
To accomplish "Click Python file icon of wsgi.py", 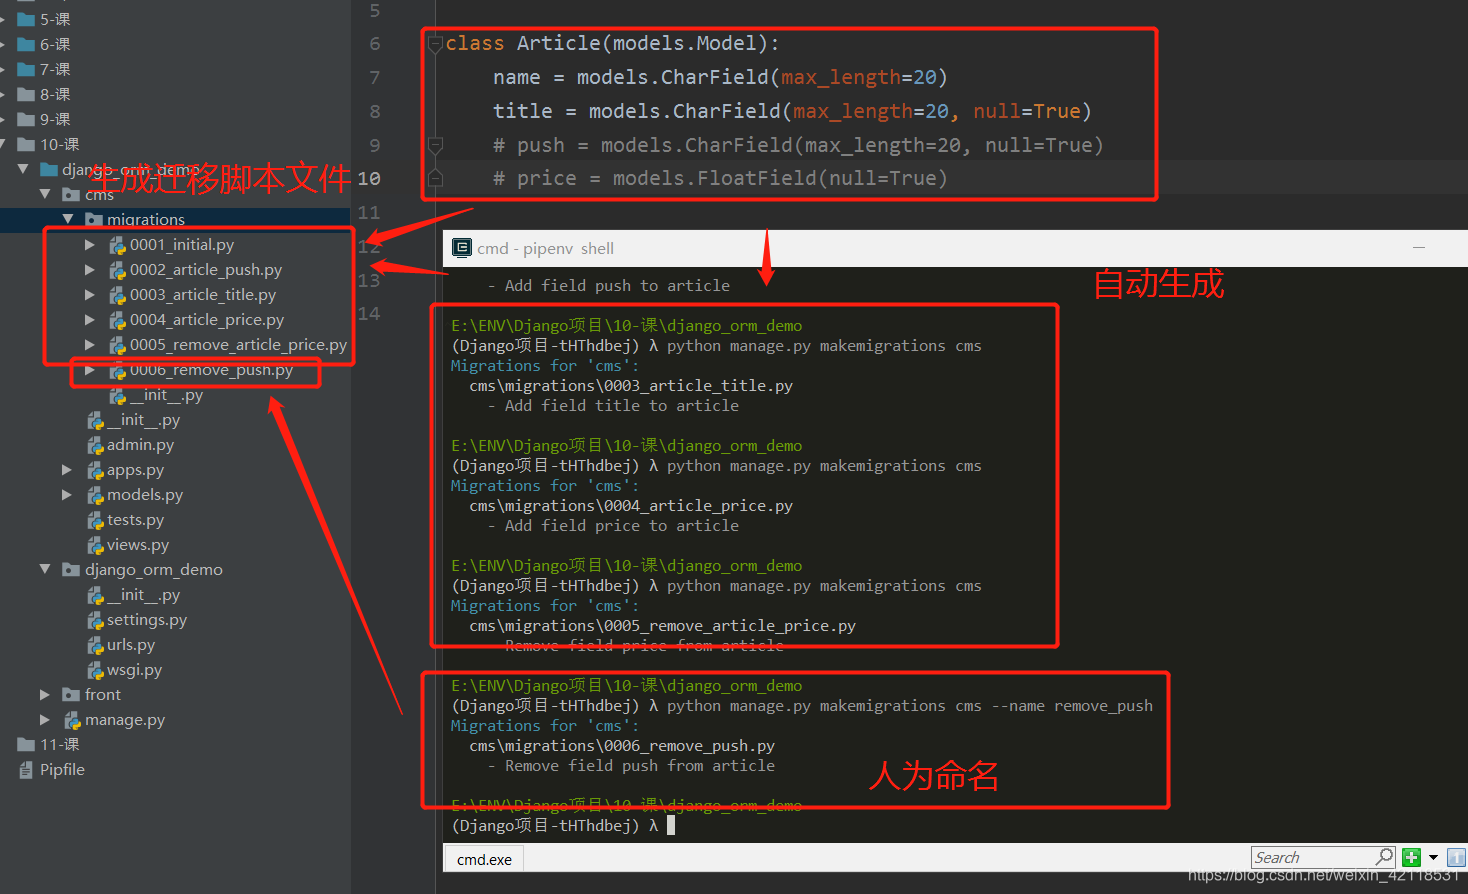I will 95,670.
